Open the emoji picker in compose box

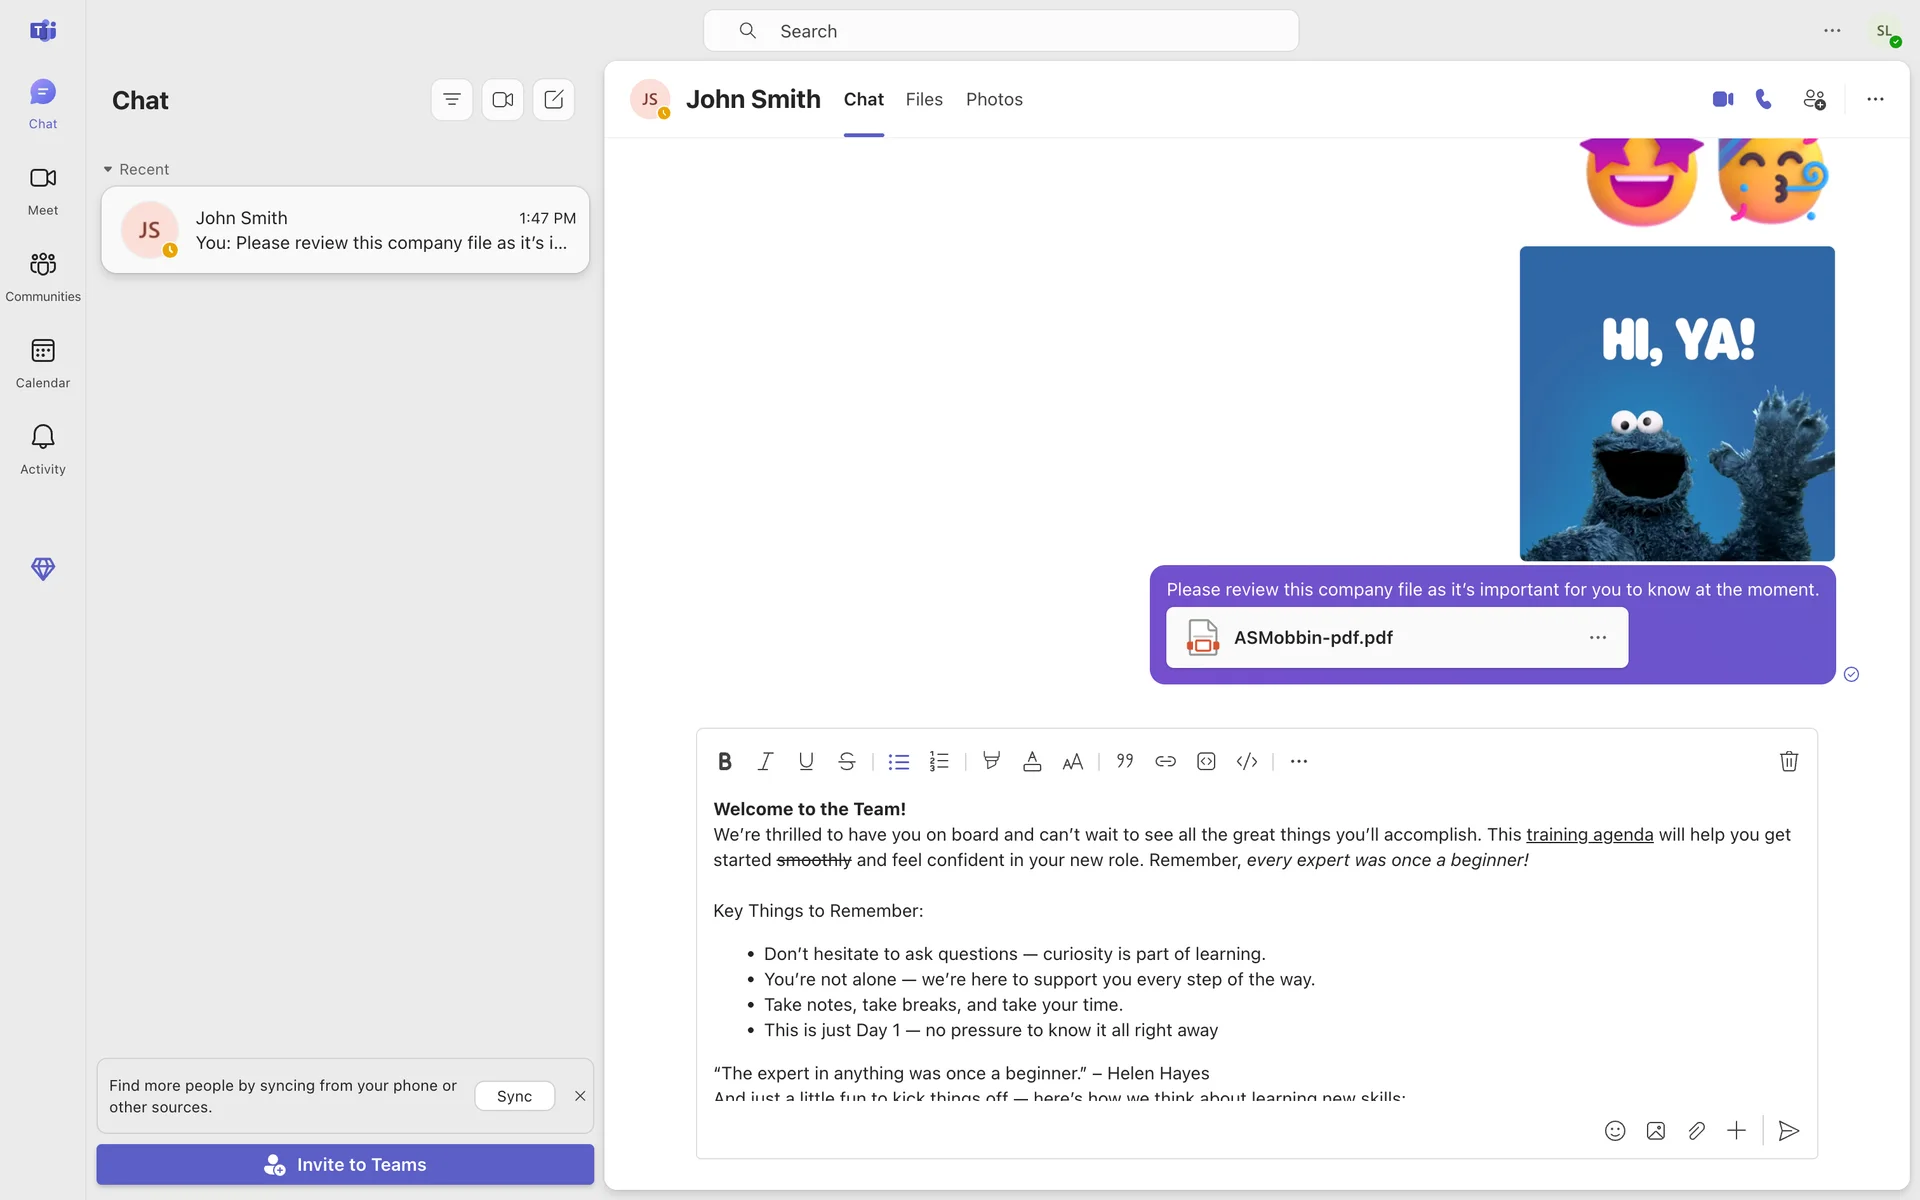tap(1615, 1131)
